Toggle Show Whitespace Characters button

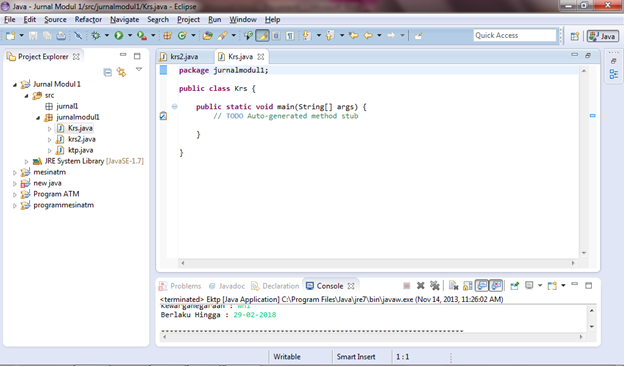[x=290, y=35]
